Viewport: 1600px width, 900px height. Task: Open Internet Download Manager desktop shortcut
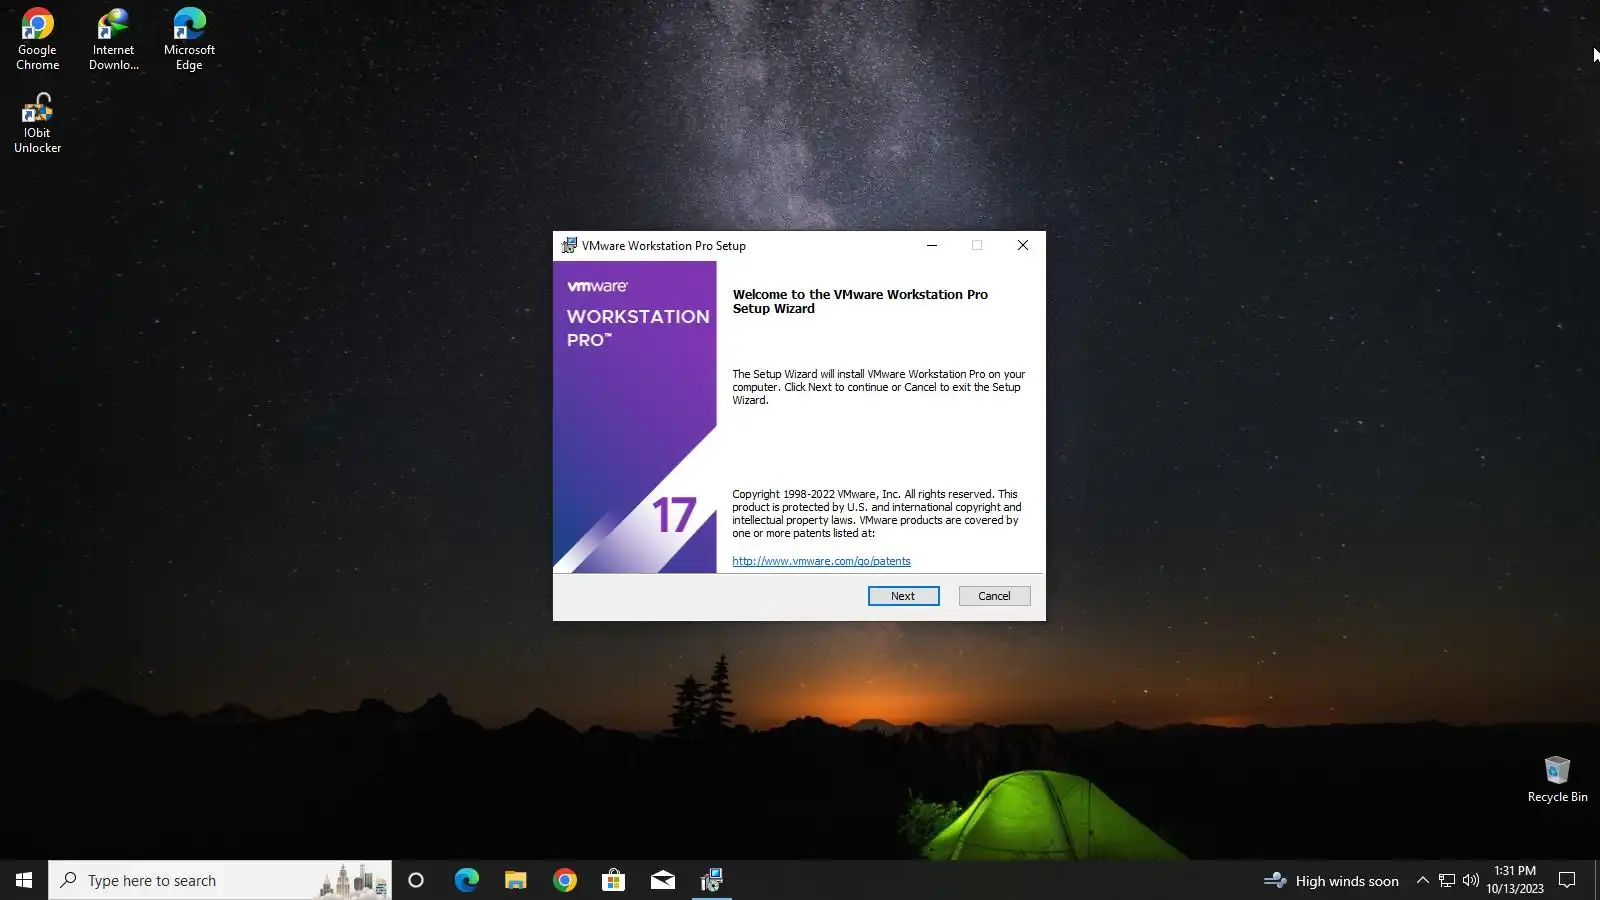coord(113,40)
